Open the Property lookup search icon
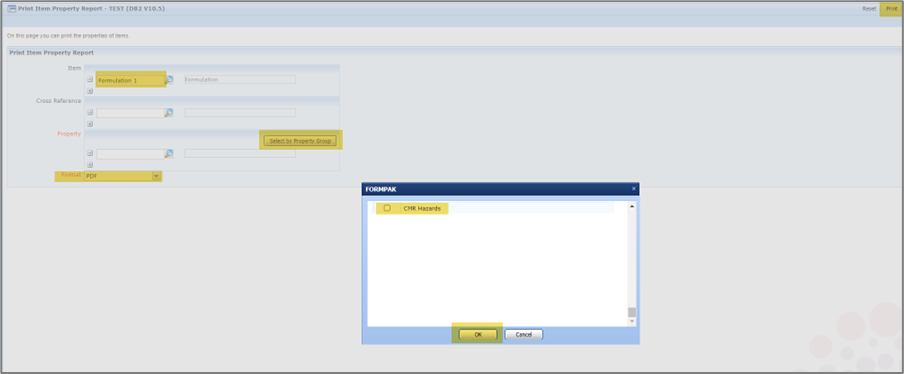This screenshot has width=904, height=374. point(169,154)
